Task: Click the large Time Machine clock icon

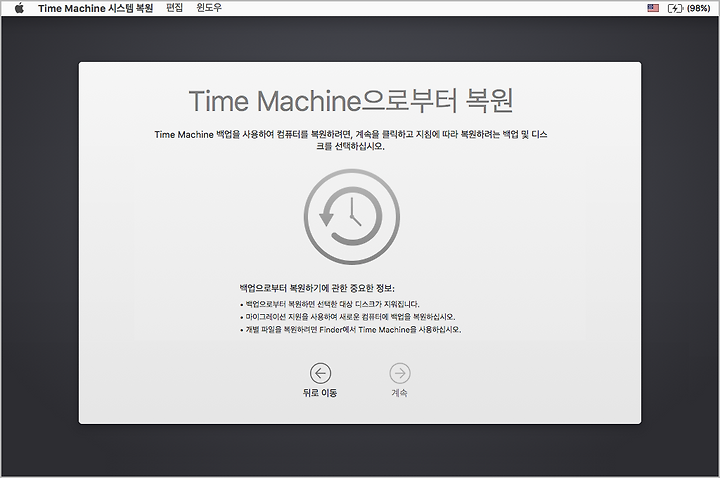Action: pyautogui.click(x=352, y=216)
